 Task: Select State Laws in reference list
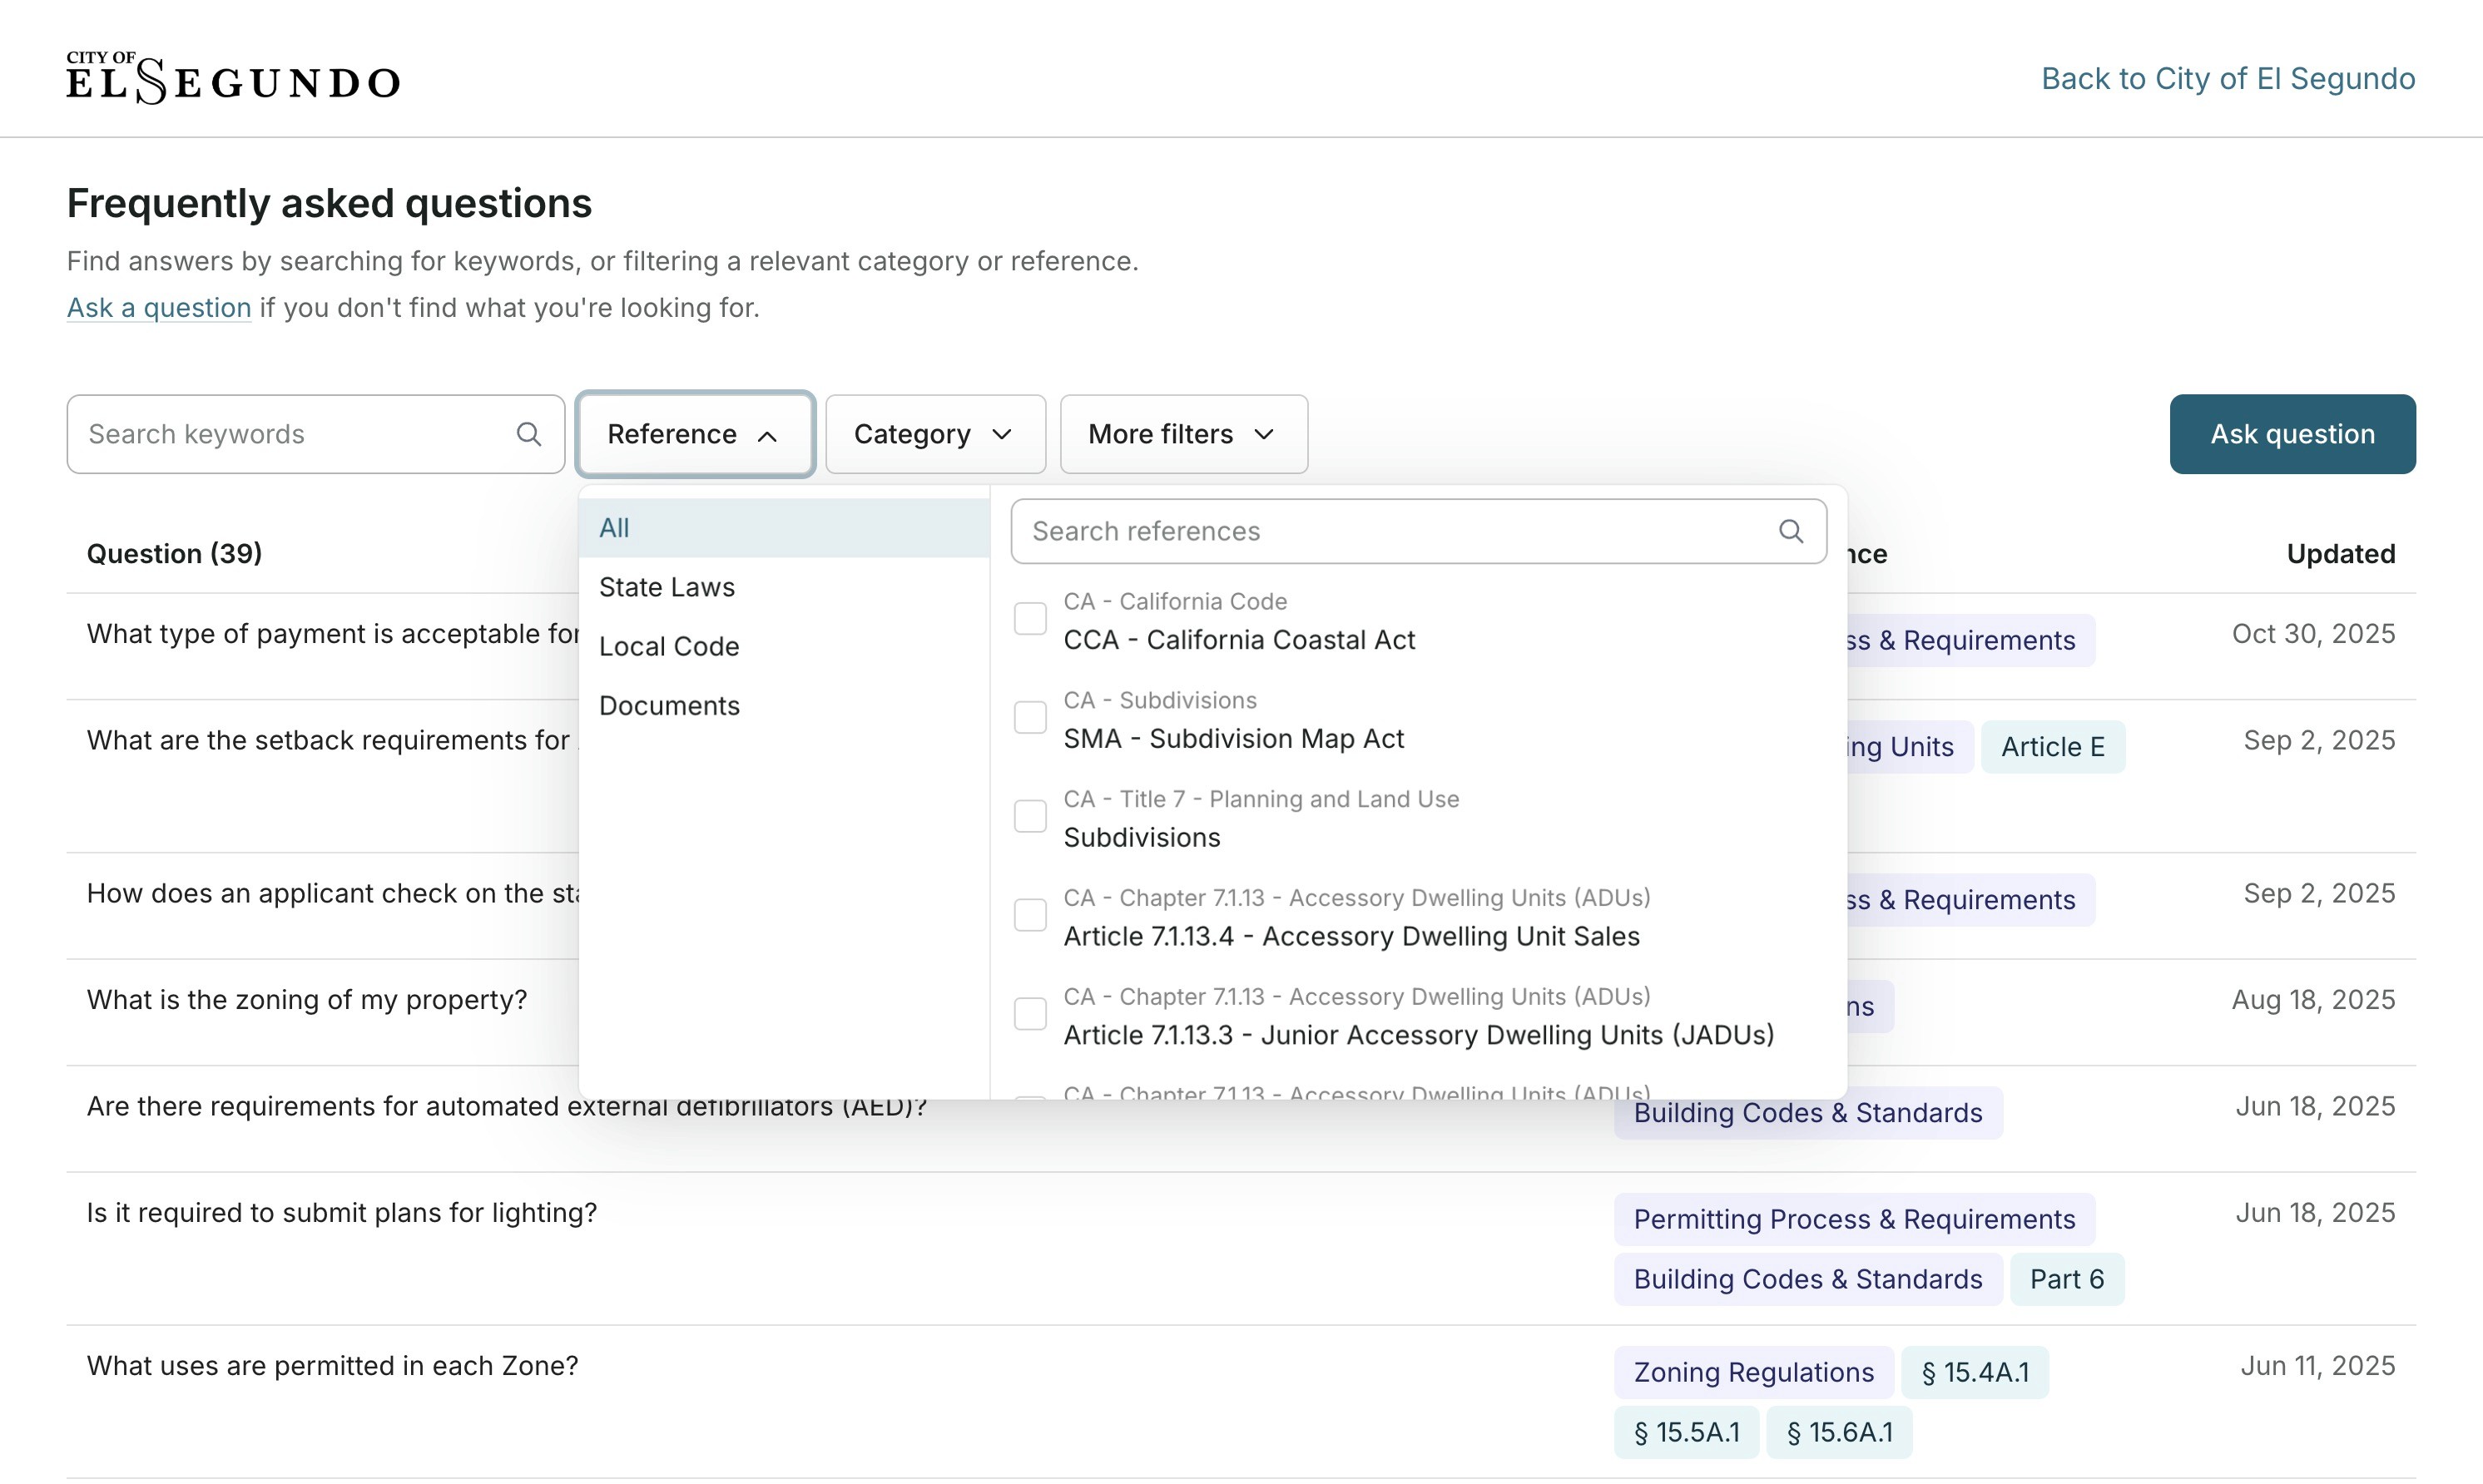(x=667, y=587)
